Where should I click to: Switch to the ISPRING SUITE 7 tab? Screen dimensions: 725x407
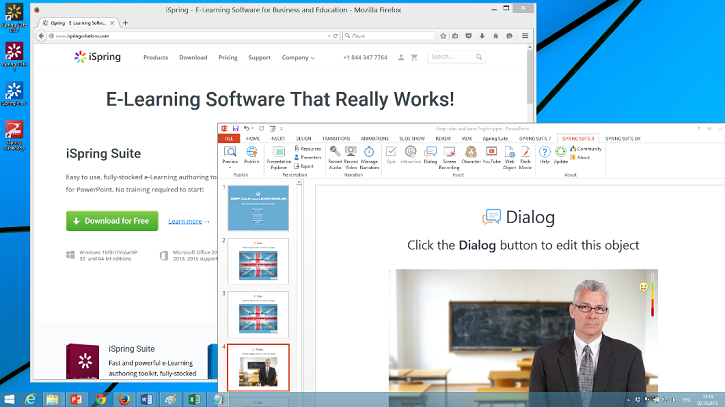coord(535,138)
